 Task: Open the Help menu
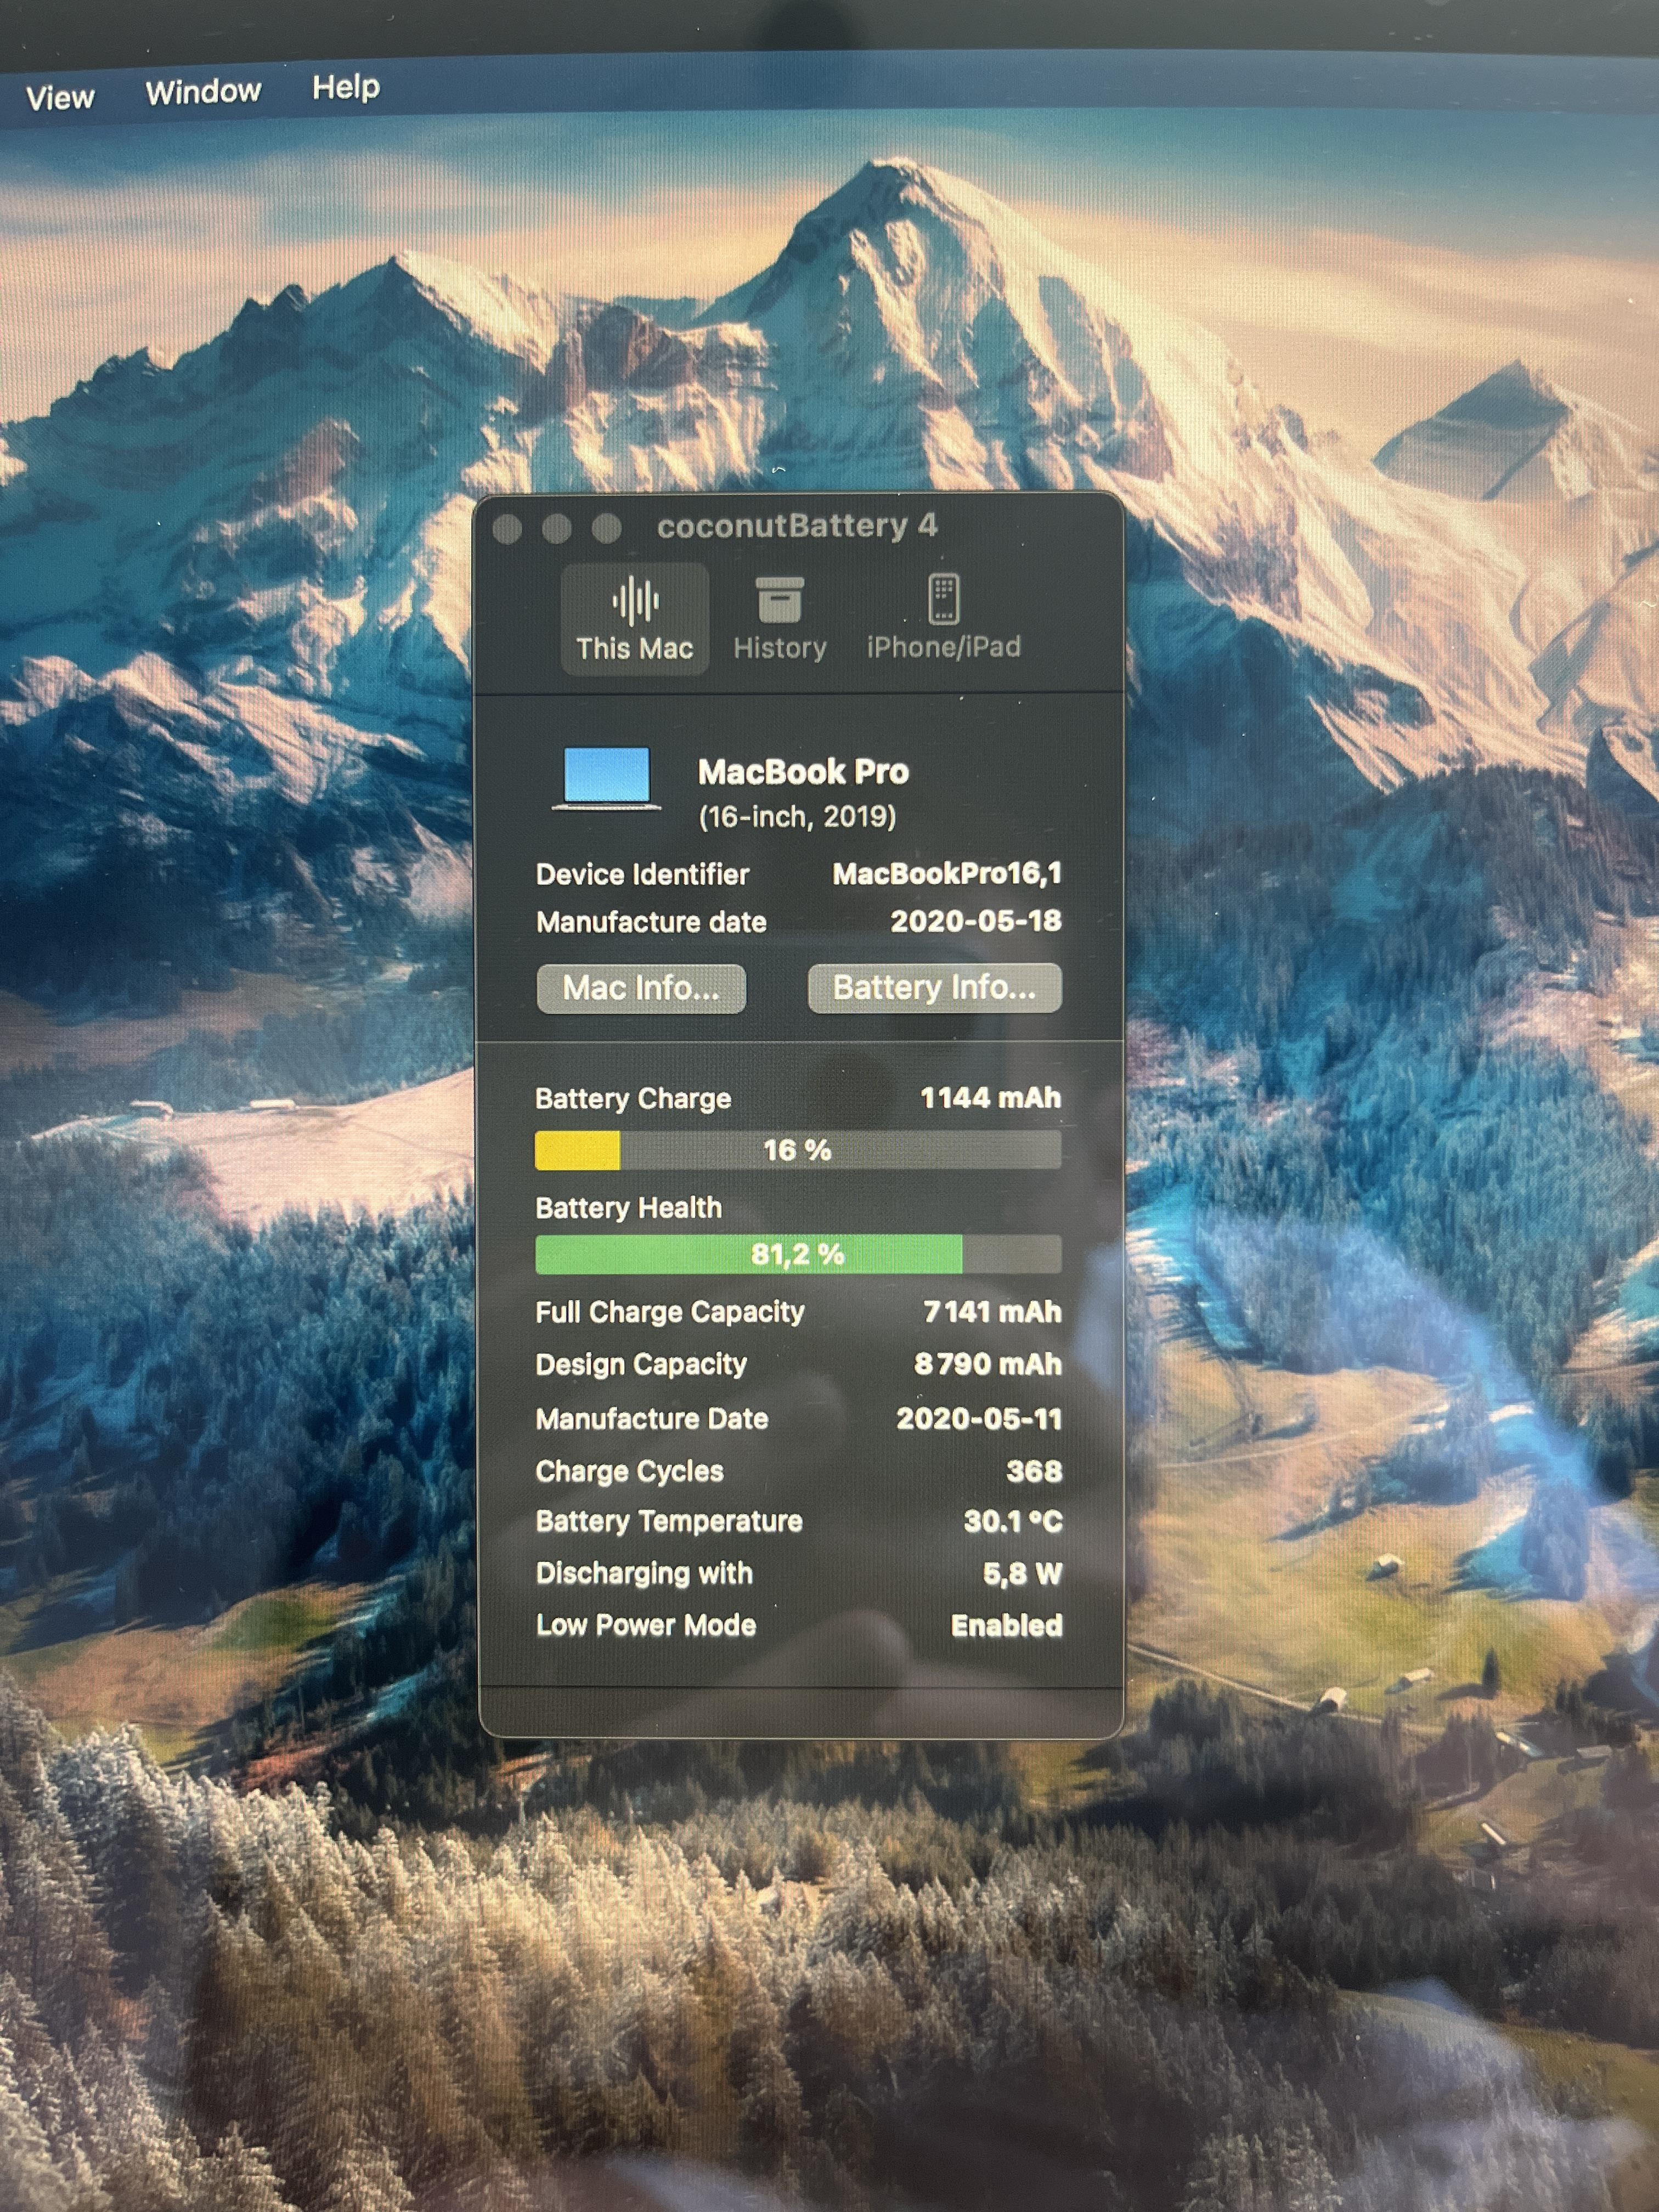346,88
